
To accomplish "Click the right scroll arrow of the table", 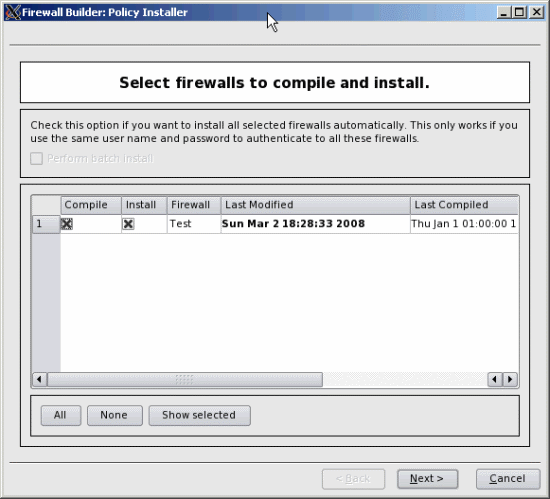I will (x=510, y=379).
